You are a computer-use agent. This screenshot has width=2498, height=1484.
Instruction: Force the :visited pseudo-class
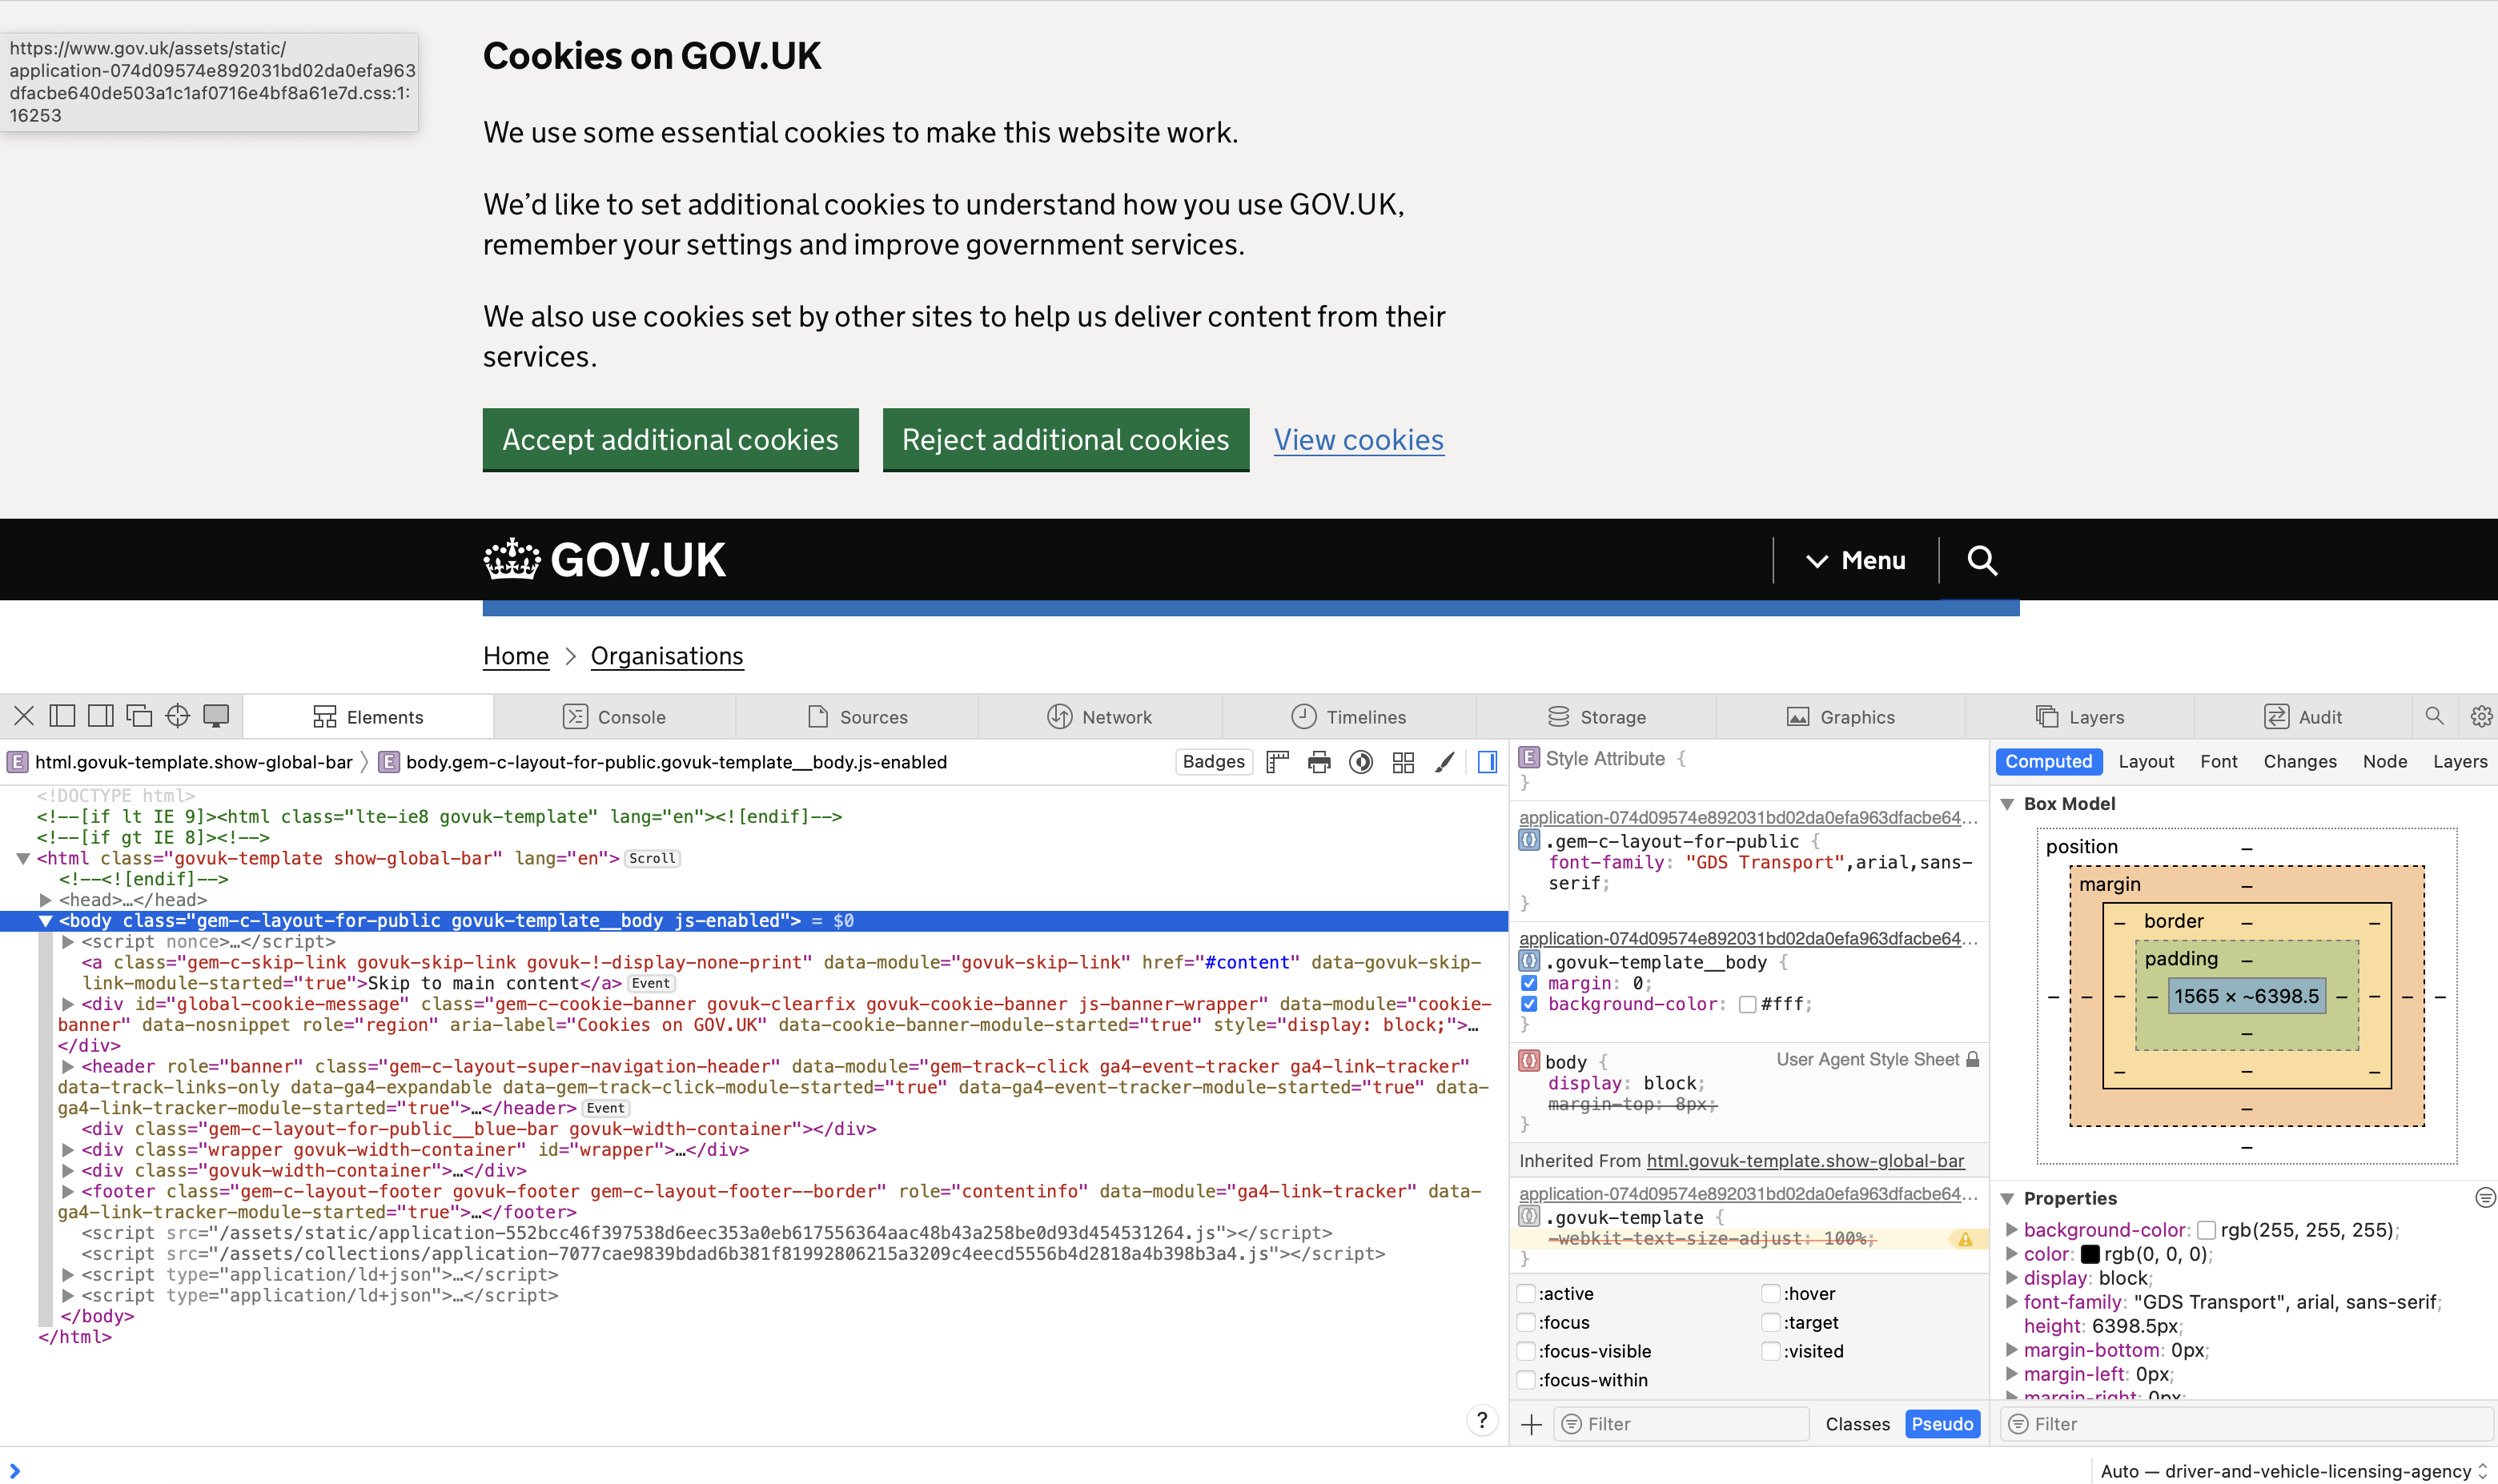pyautogui.click(x=1771, y=1352)
